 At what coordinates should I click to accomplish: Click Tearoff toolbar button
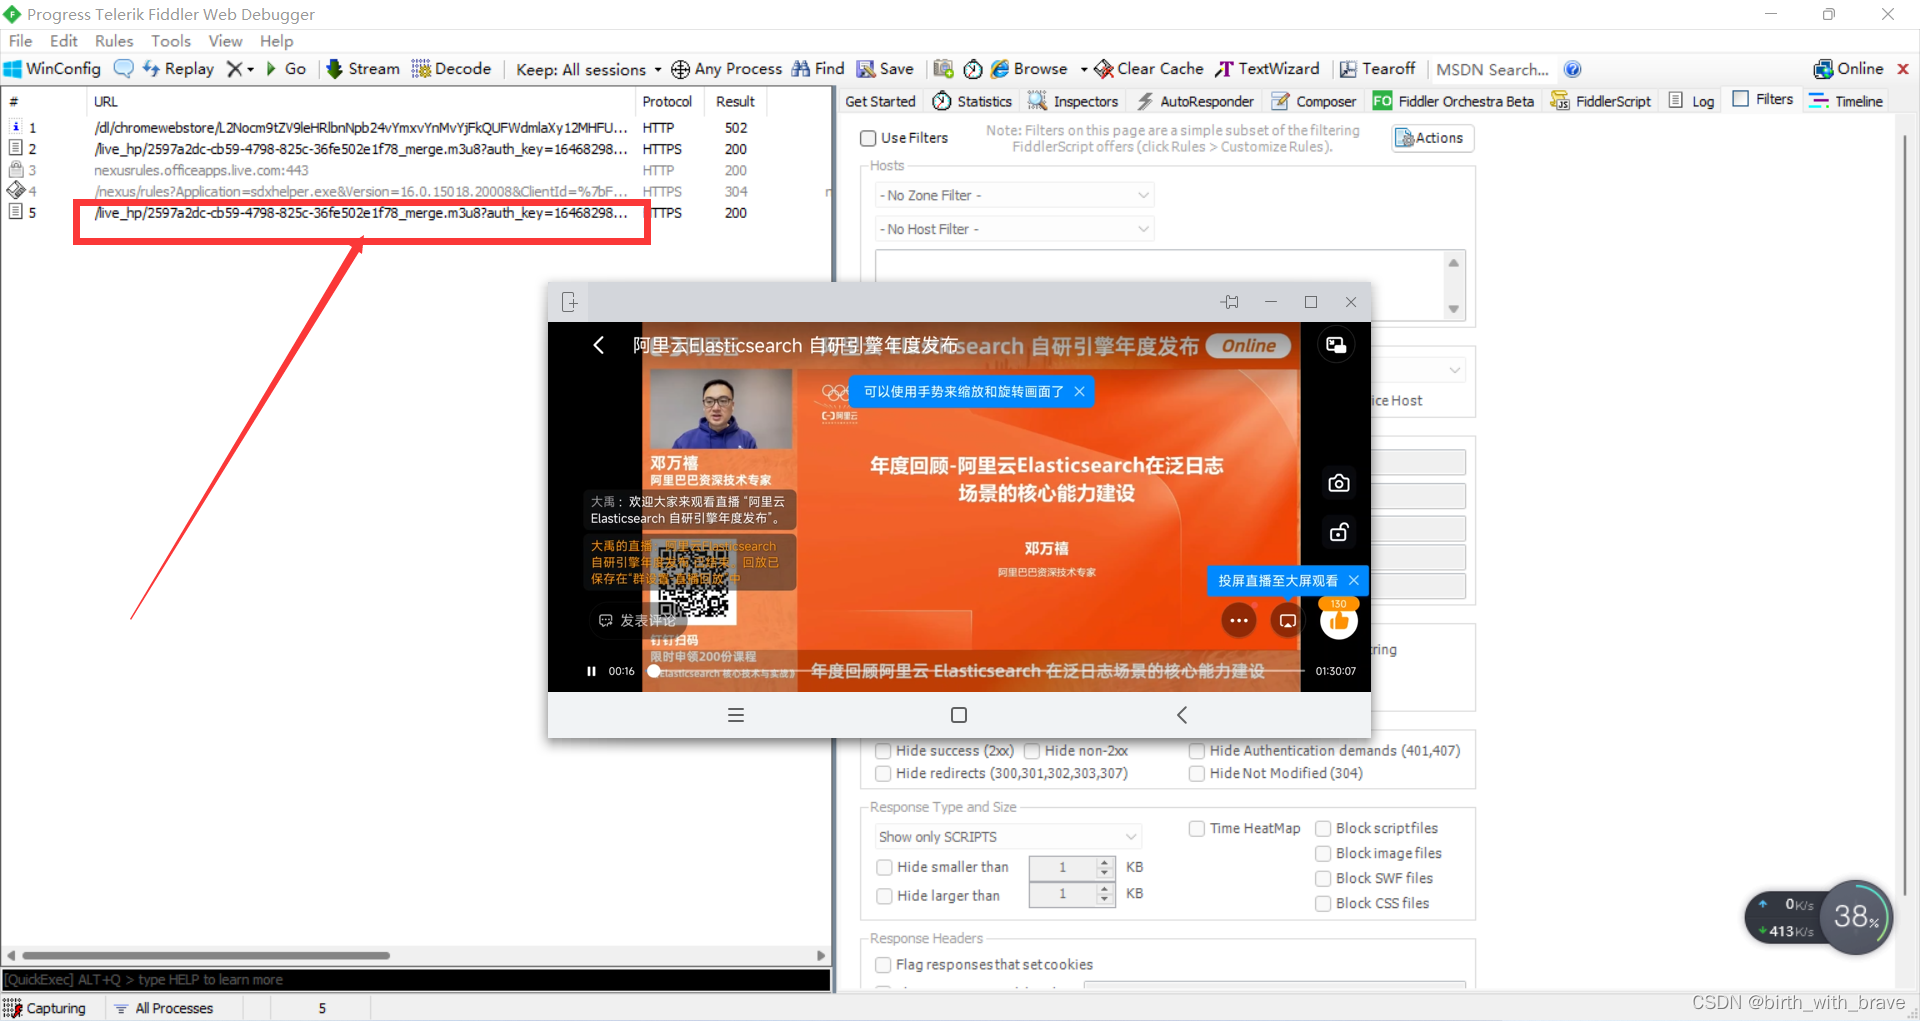coord(1378,69)
